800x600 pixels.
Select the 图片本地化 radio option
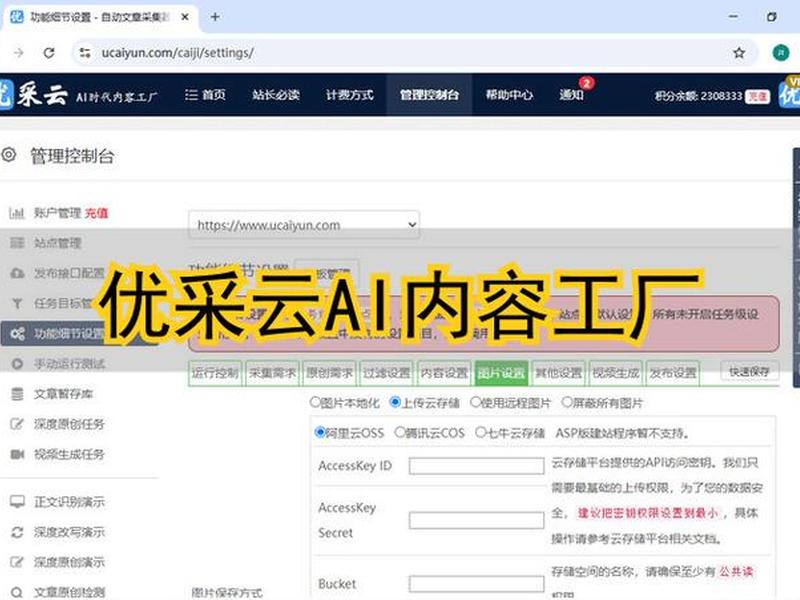pos(315,402)
